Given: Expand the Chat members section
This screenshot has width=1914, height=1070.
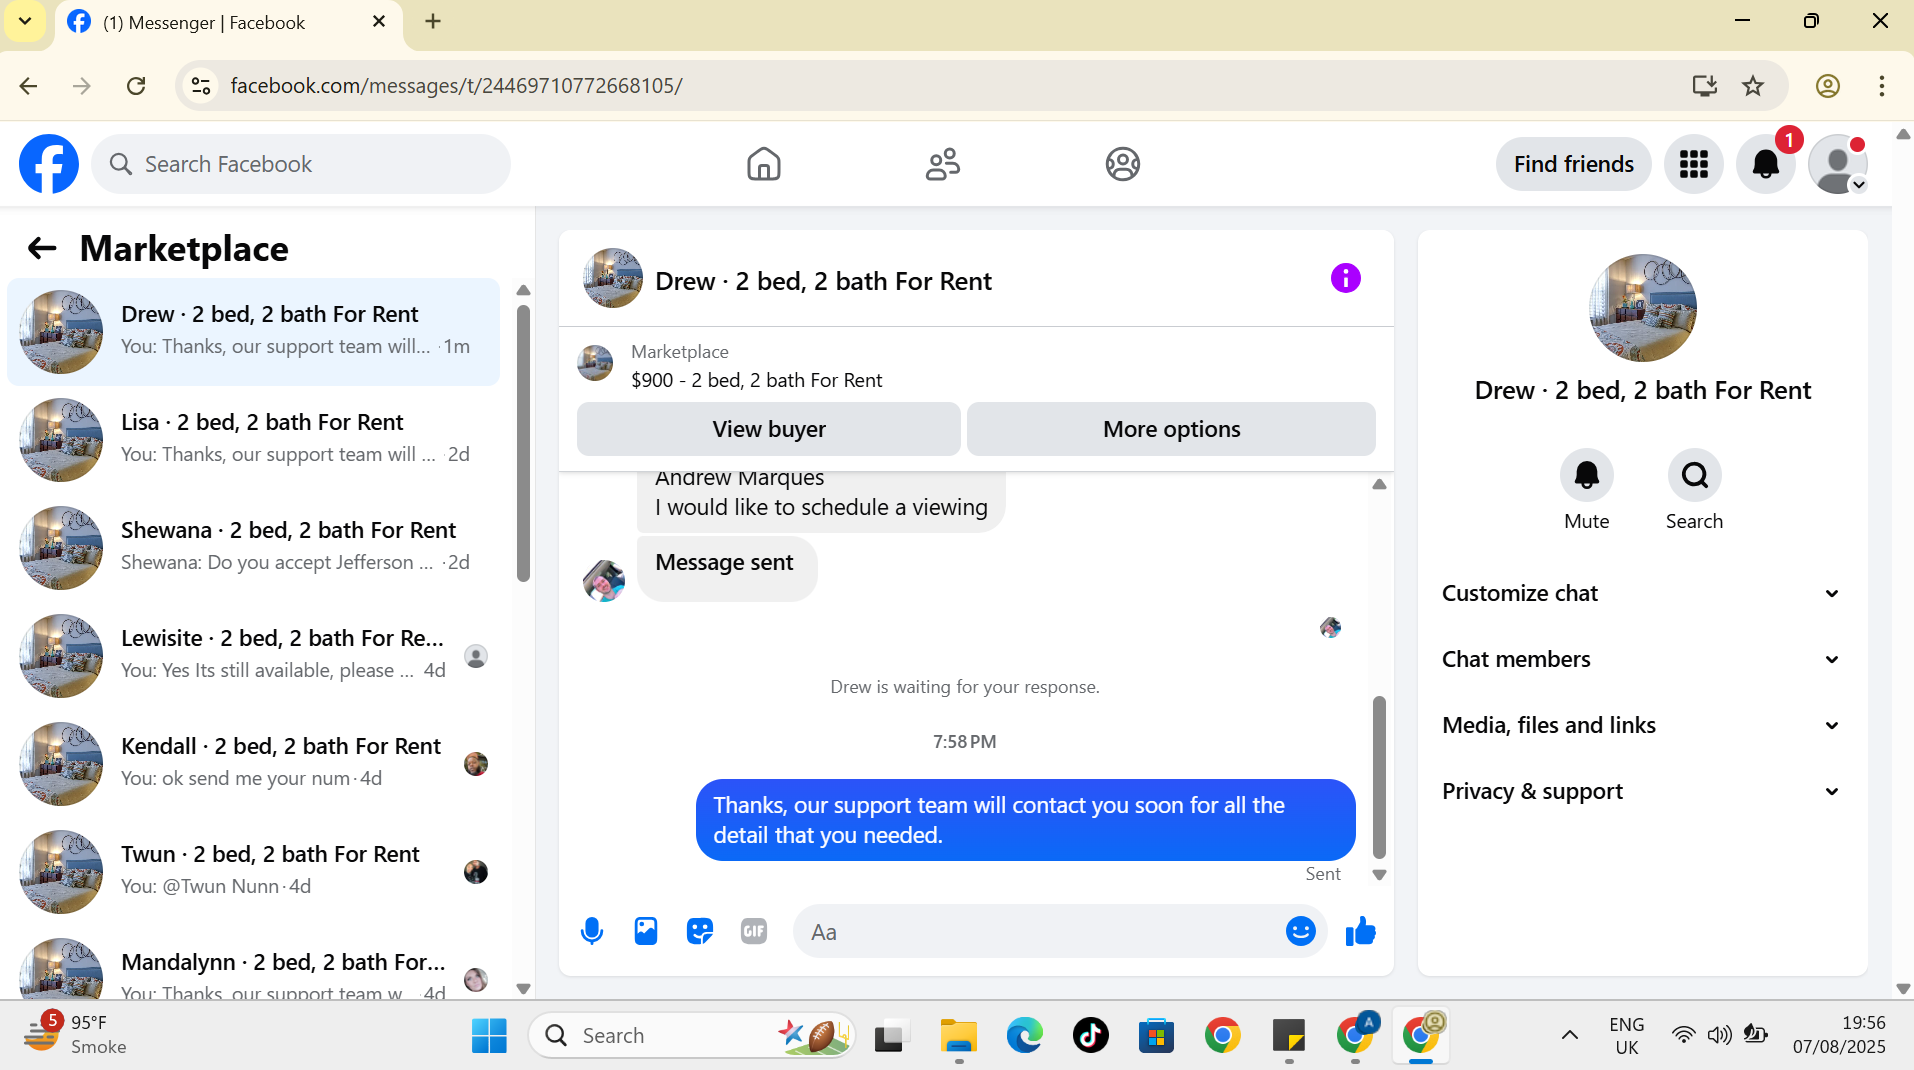Looking at the screenshot, I should point(1642,659).
